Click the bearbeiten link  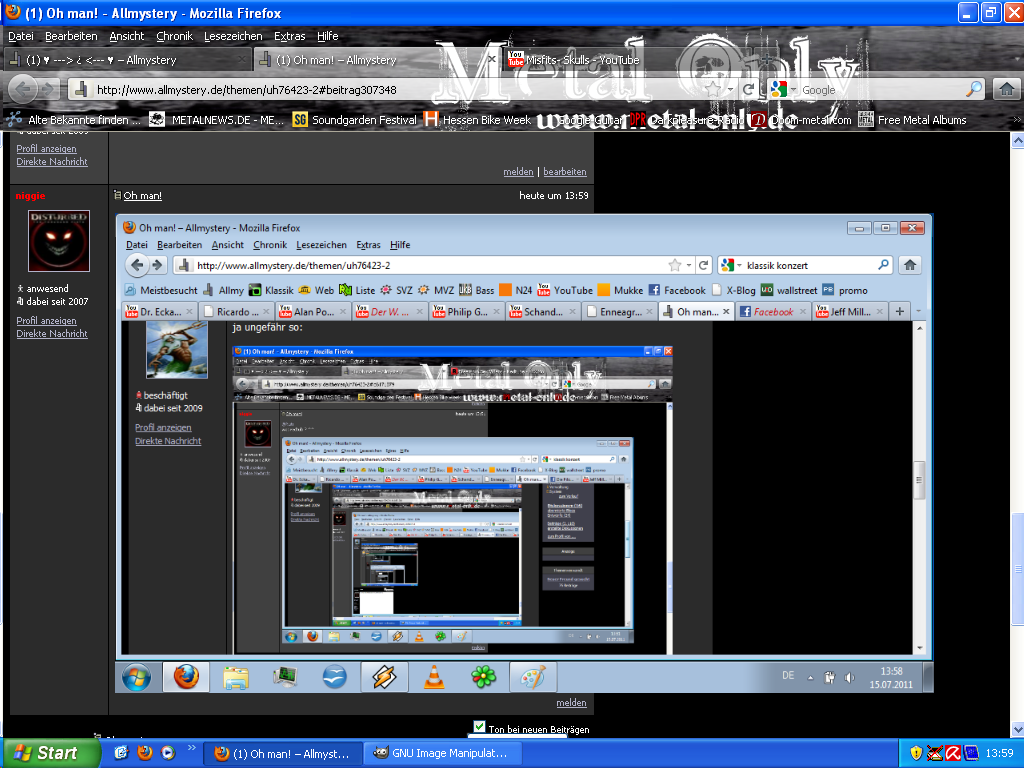tap(565, 172)
